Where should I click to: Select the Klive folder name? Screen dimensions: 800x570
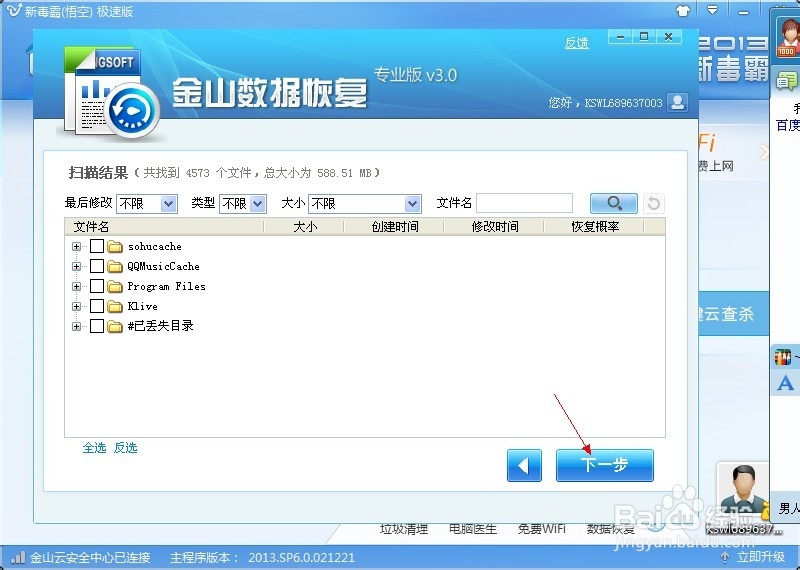click(x=142, y=306)
